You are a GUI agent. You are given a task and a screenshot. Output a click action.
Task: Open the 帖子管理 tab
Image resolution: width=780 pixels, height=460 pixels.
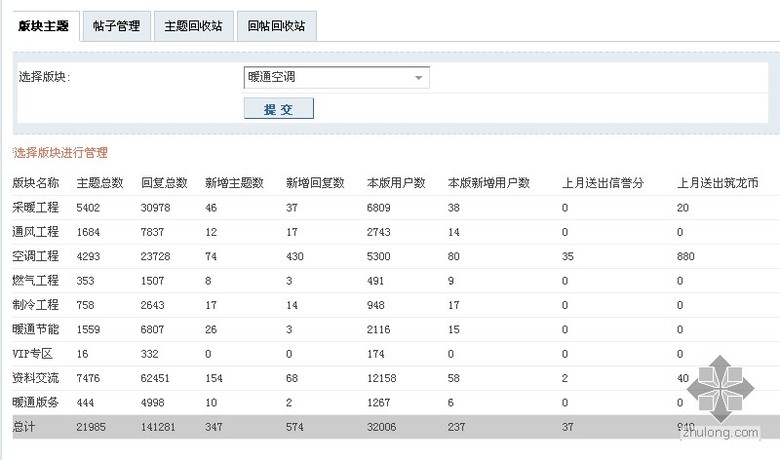point(116,26)
